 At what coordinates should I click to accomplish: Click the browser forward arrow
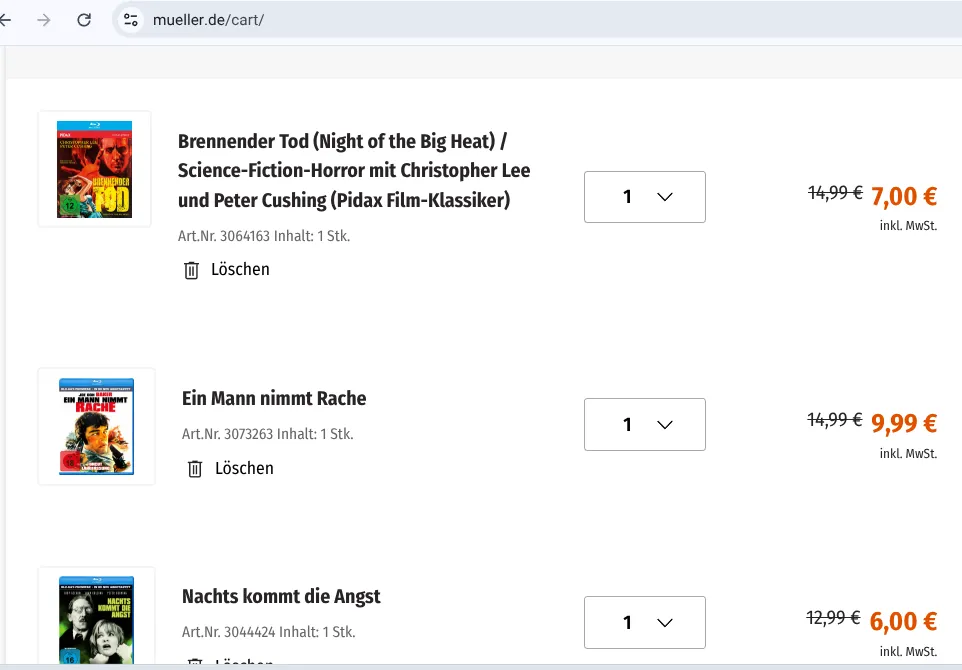click(43, 20)
